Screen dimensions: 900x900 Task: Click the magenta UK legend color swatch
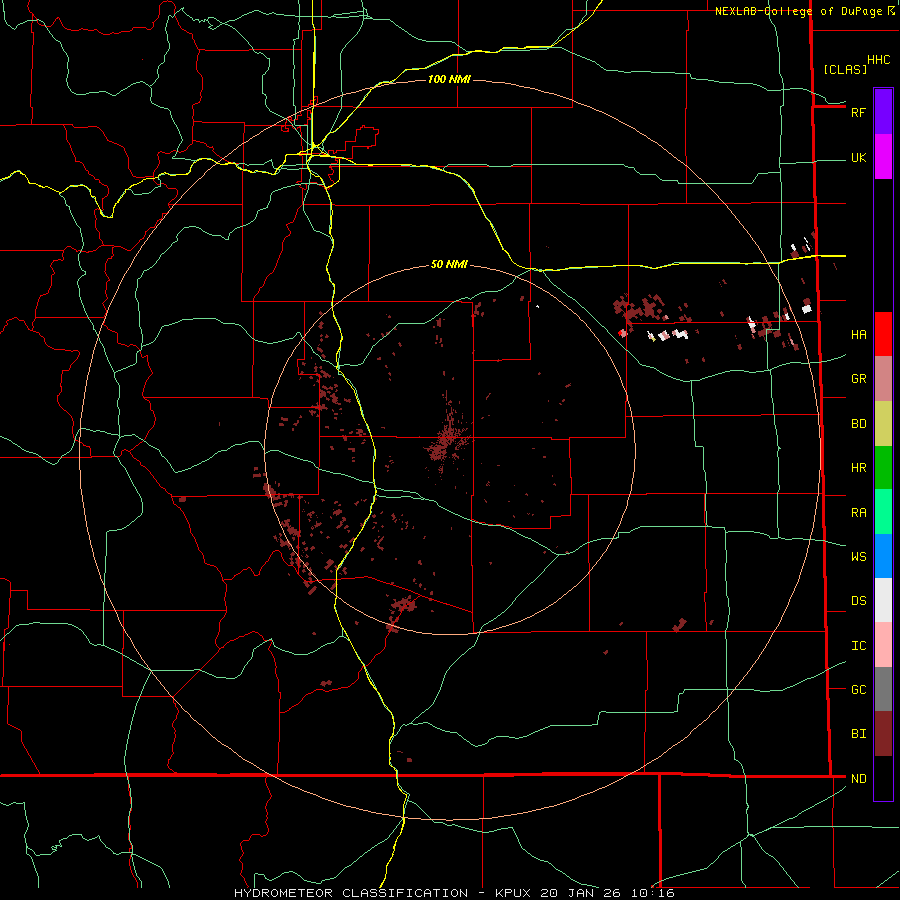point(883,157)
